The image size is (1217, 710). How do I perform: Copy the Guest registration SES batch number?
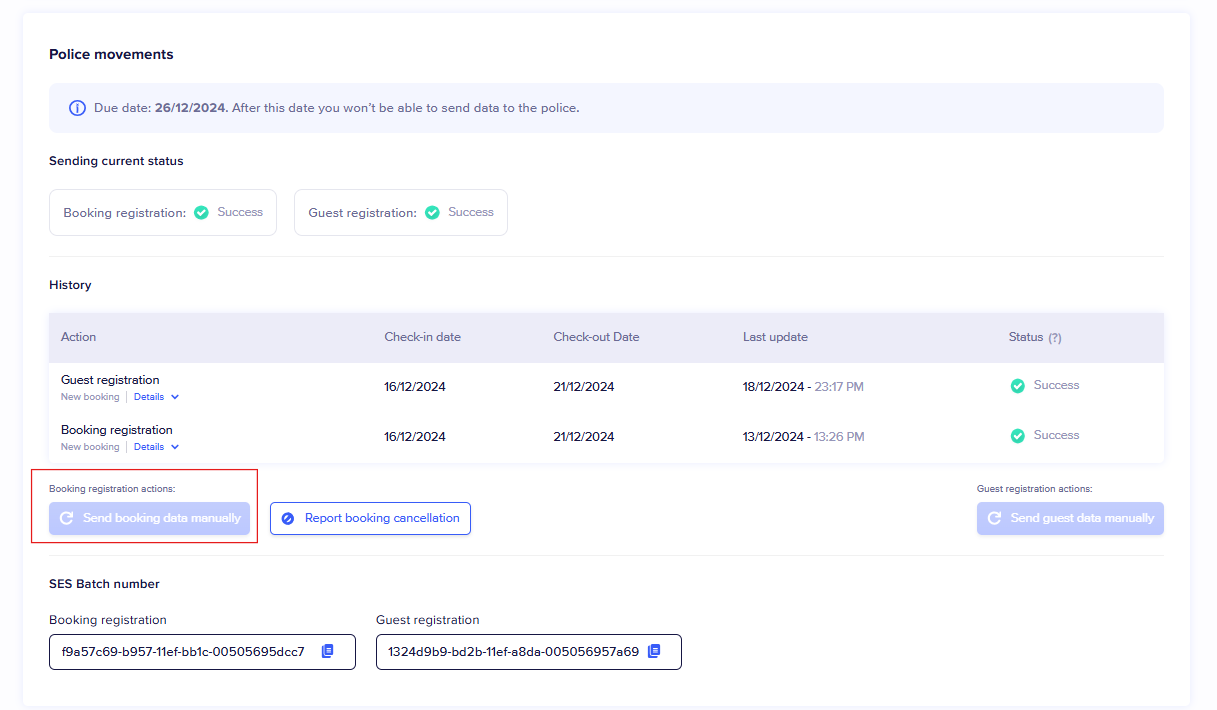(x=654, y=651)
